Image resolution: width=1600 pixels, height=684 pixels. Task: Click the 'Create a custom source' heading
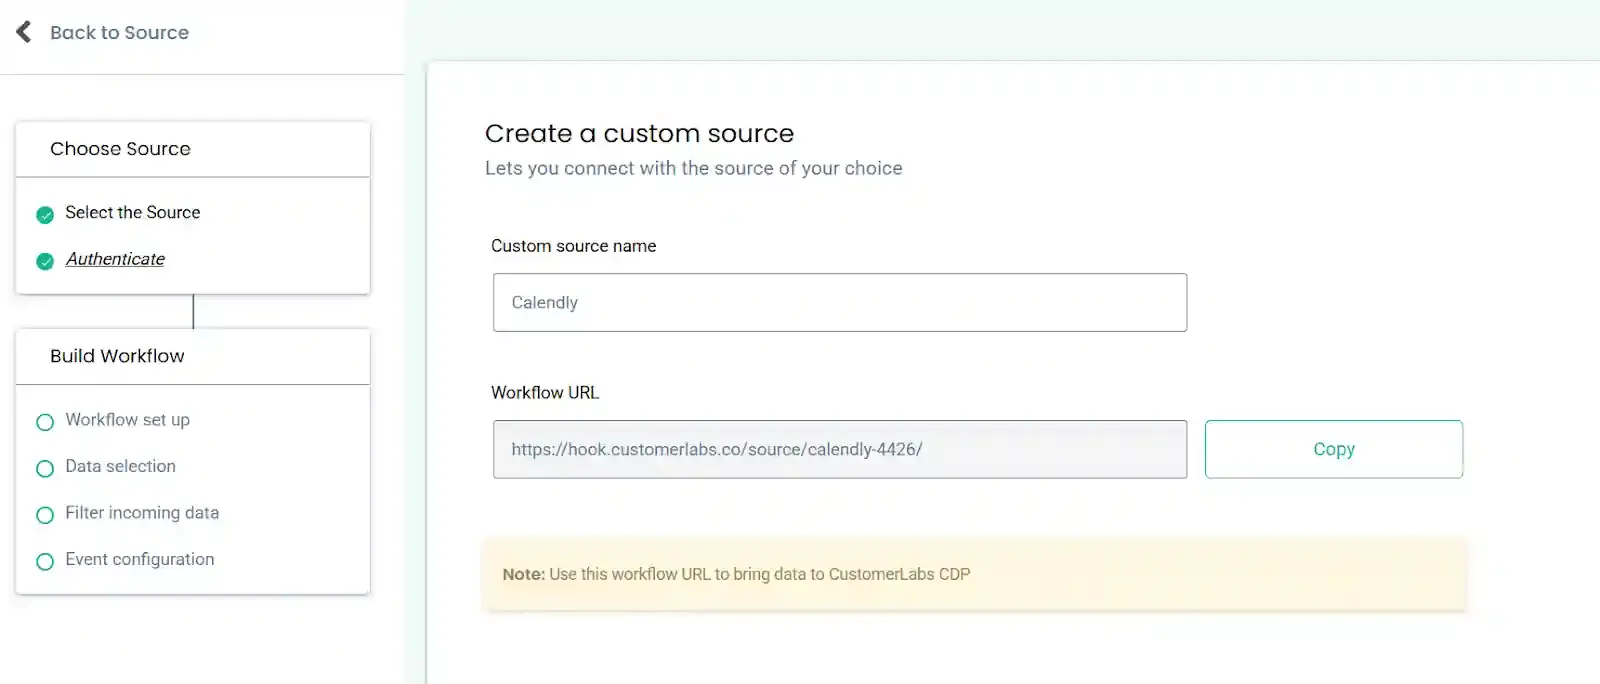(639, 133)
